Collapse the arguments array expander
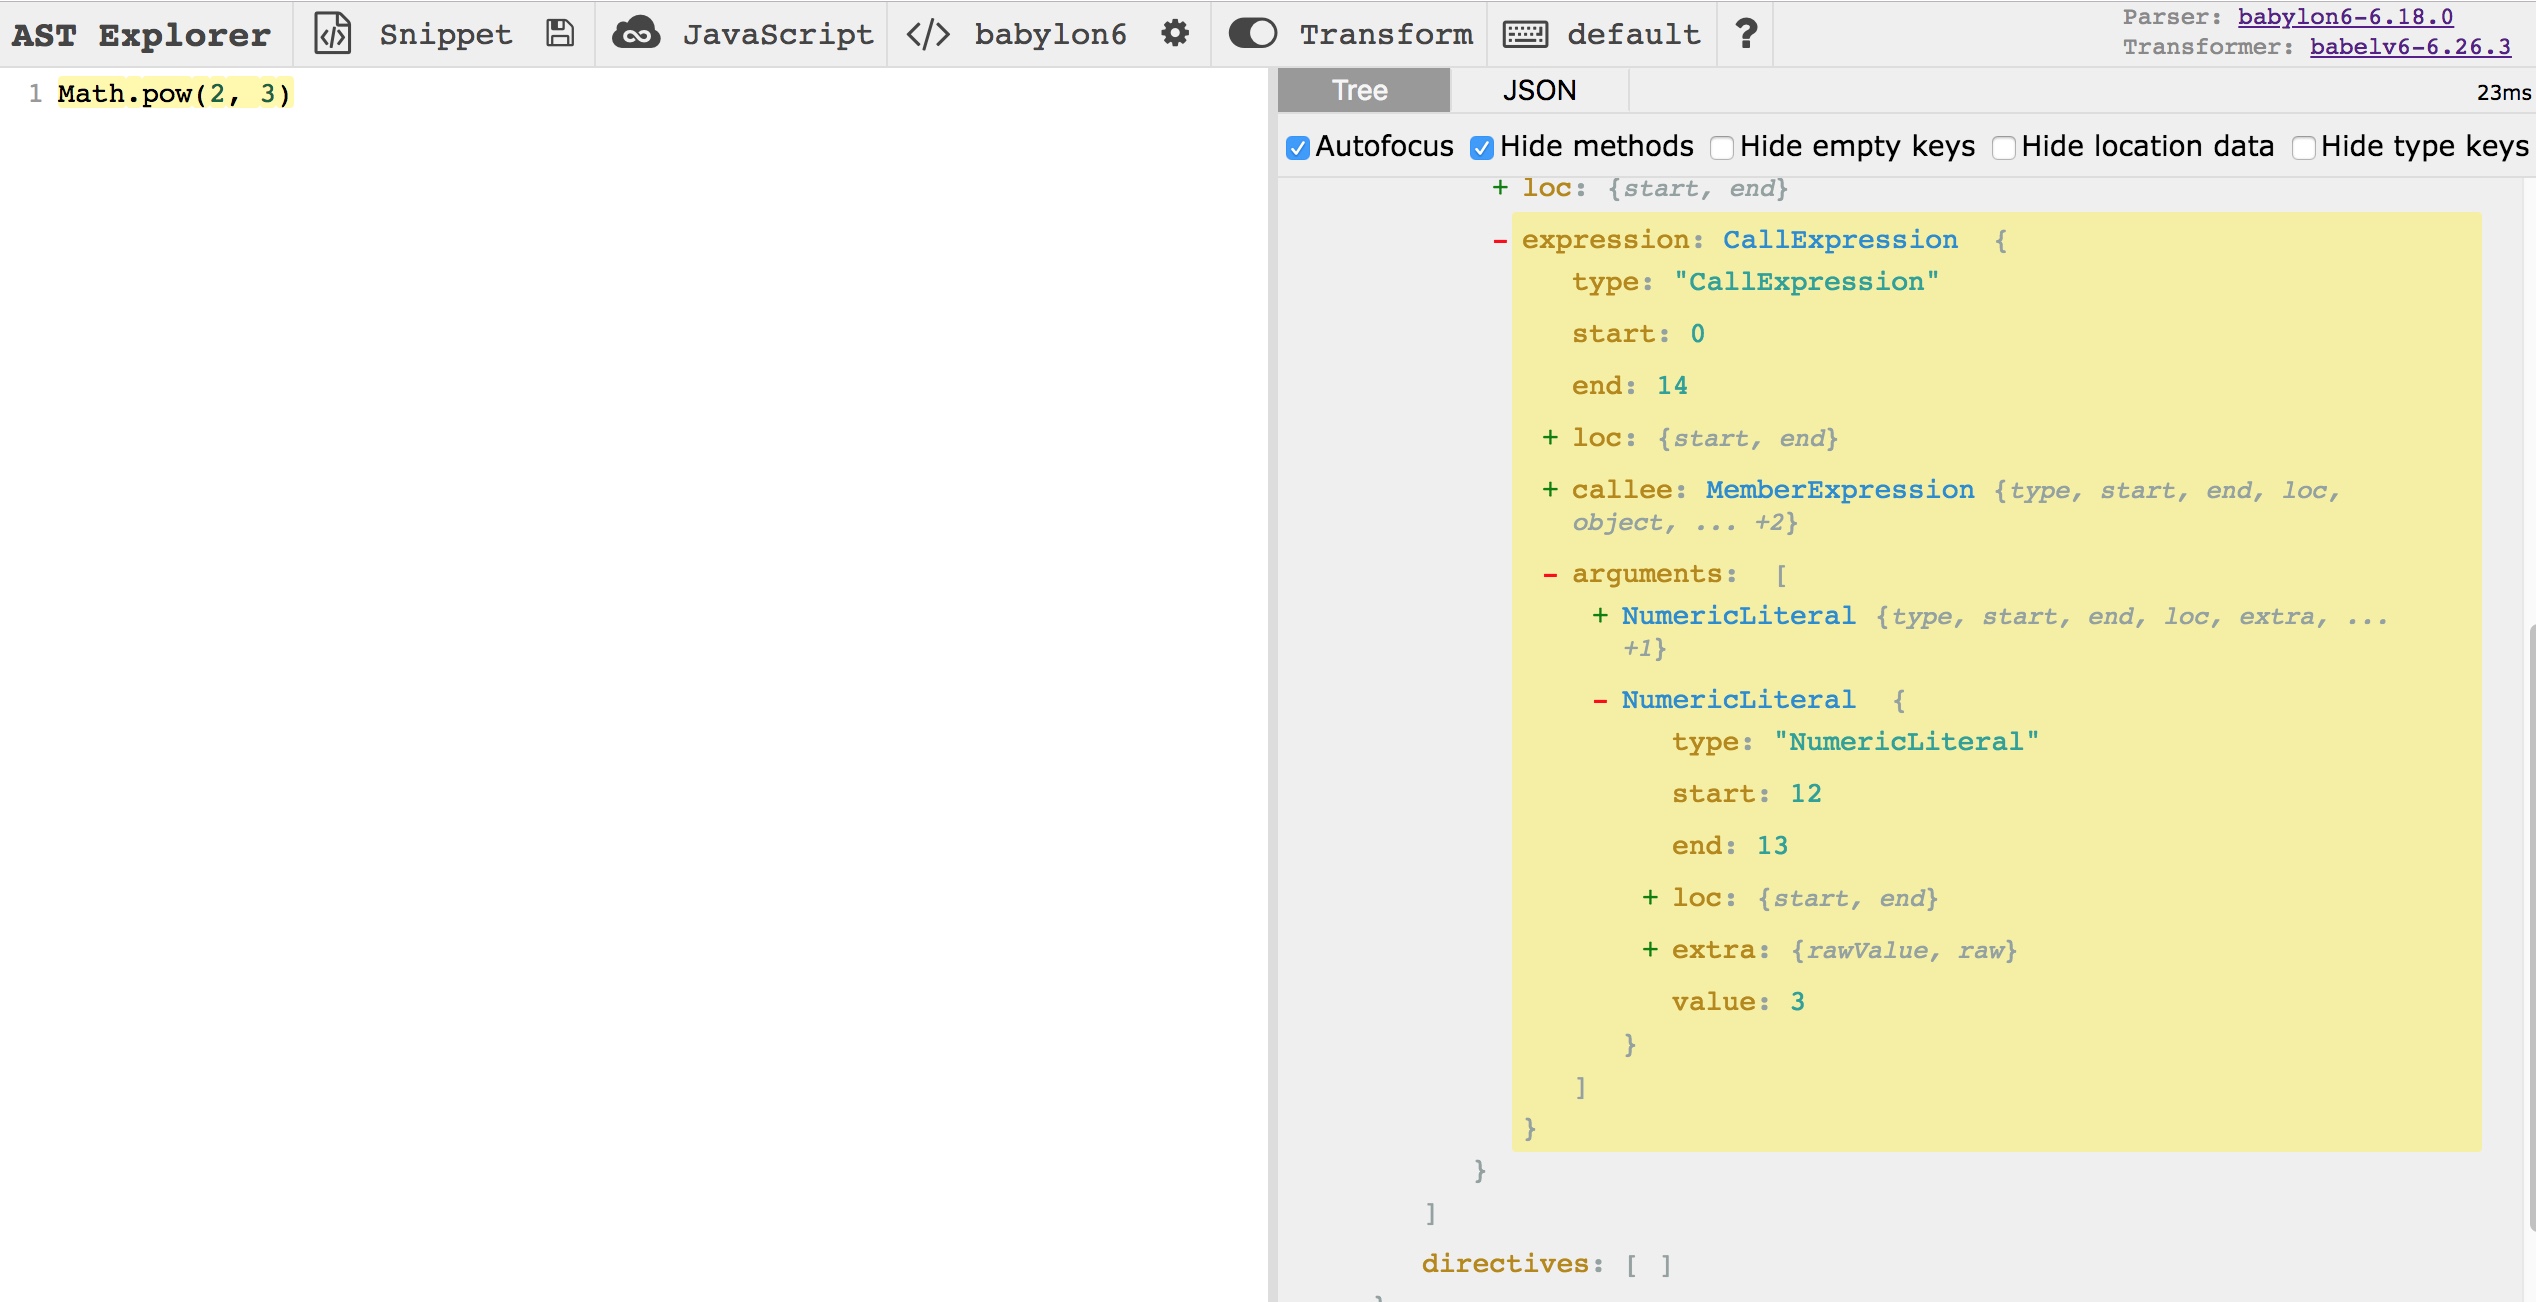 click(1545, 573)
